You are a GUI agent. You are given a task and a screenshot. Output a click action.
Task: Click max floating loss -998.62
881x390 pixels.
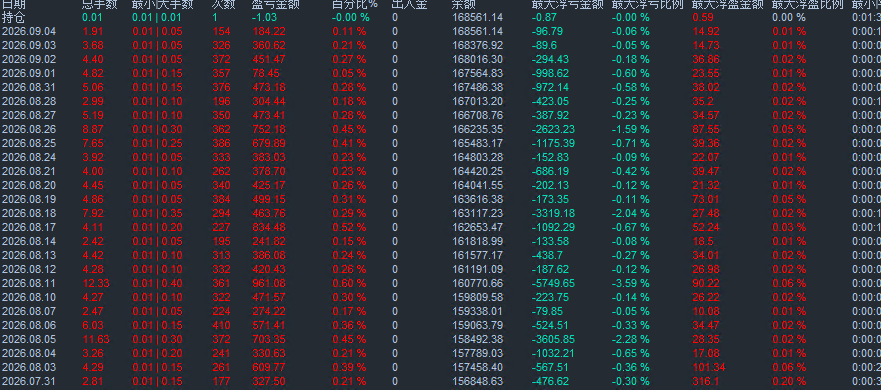(x=550, y=74)
